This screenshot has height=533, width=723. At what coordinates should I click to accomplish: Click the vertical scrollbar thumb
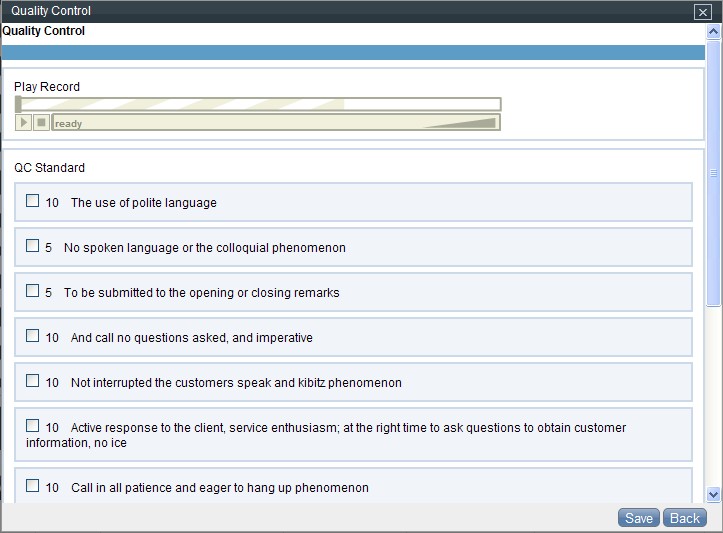click(x=713, y=172)
